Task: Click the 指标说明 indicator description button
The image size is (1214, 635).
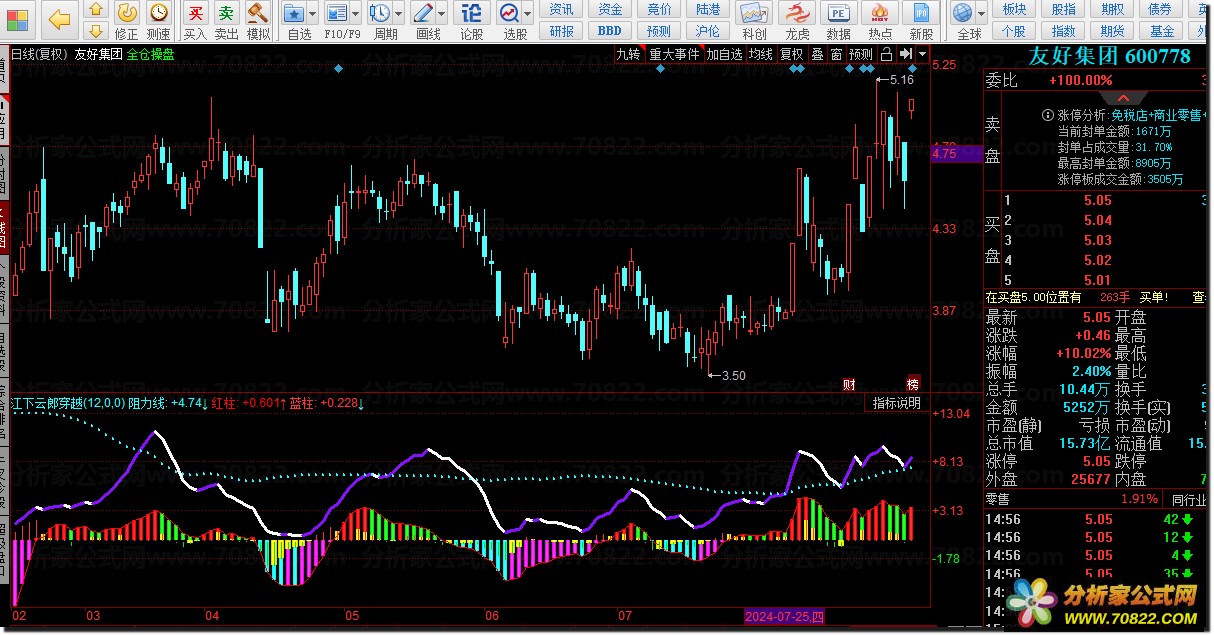Action: pyautogui.click(x=897, y=403)
